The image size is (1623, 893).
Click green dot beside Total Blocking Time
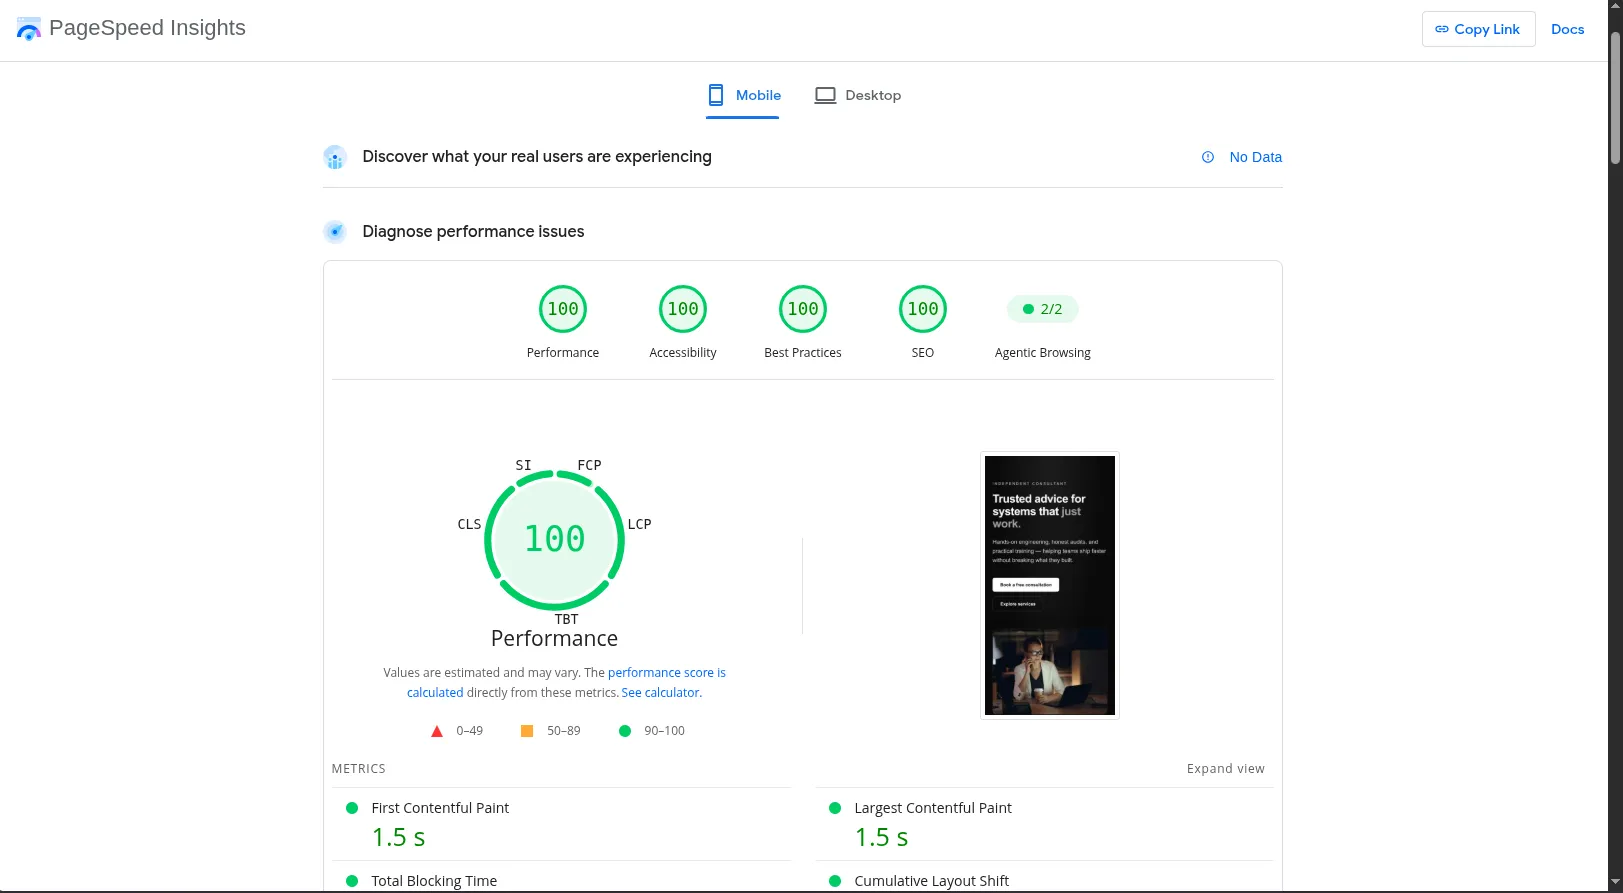point(352,881)
